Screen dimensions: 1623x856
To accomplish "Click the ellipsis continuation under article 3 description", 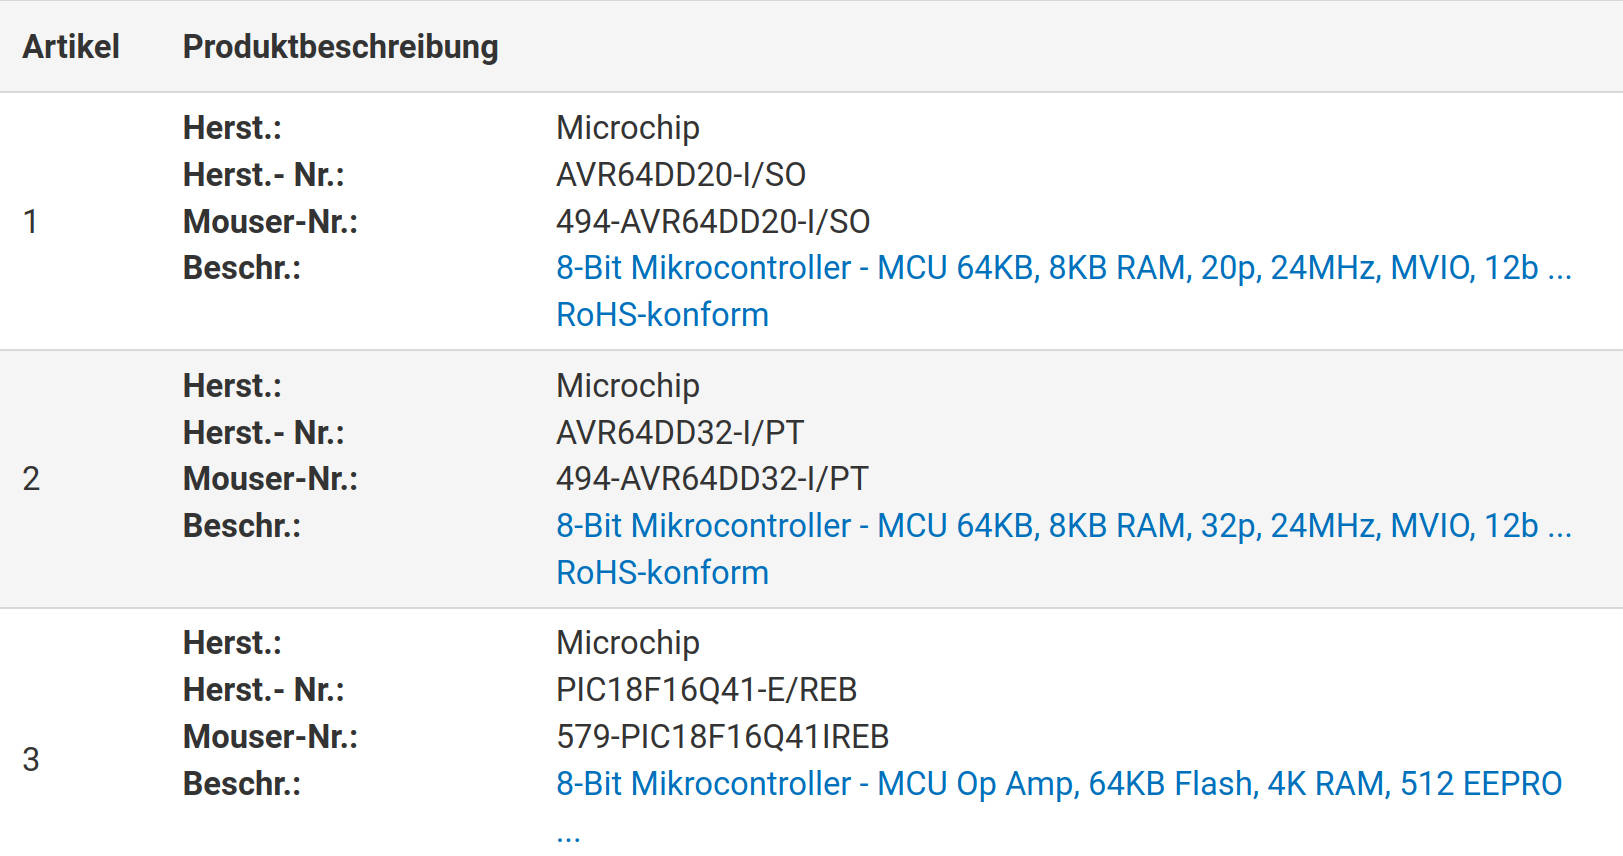I will [568, 836].
